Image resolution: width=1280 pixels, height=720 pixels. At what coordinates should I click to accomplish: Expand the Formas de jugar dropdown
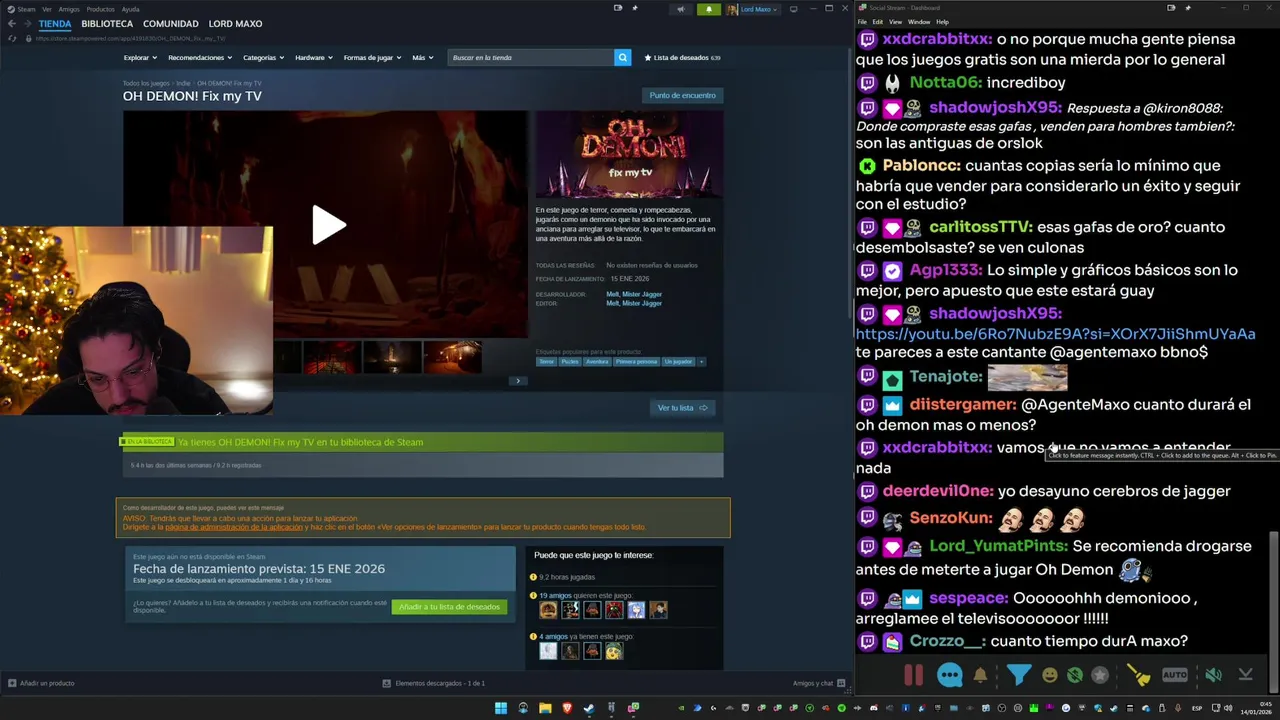point(372,57)
